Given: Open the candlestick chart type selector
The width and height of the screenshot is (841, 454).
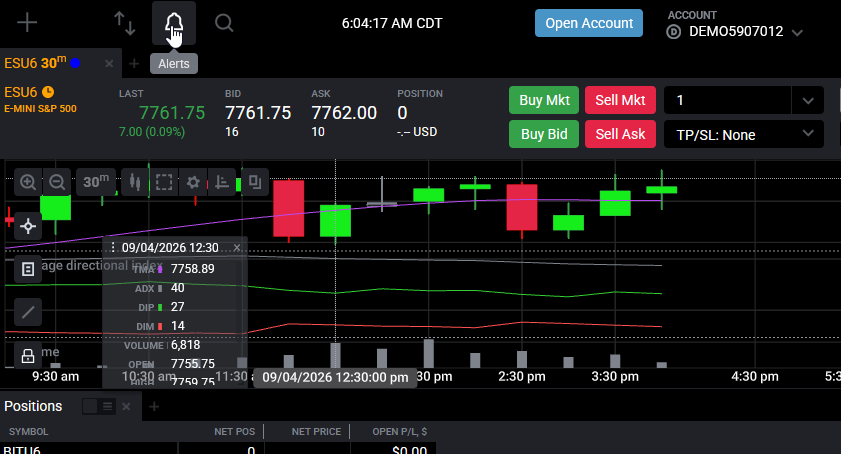Looking at the screenshot, I should point(135,182).
